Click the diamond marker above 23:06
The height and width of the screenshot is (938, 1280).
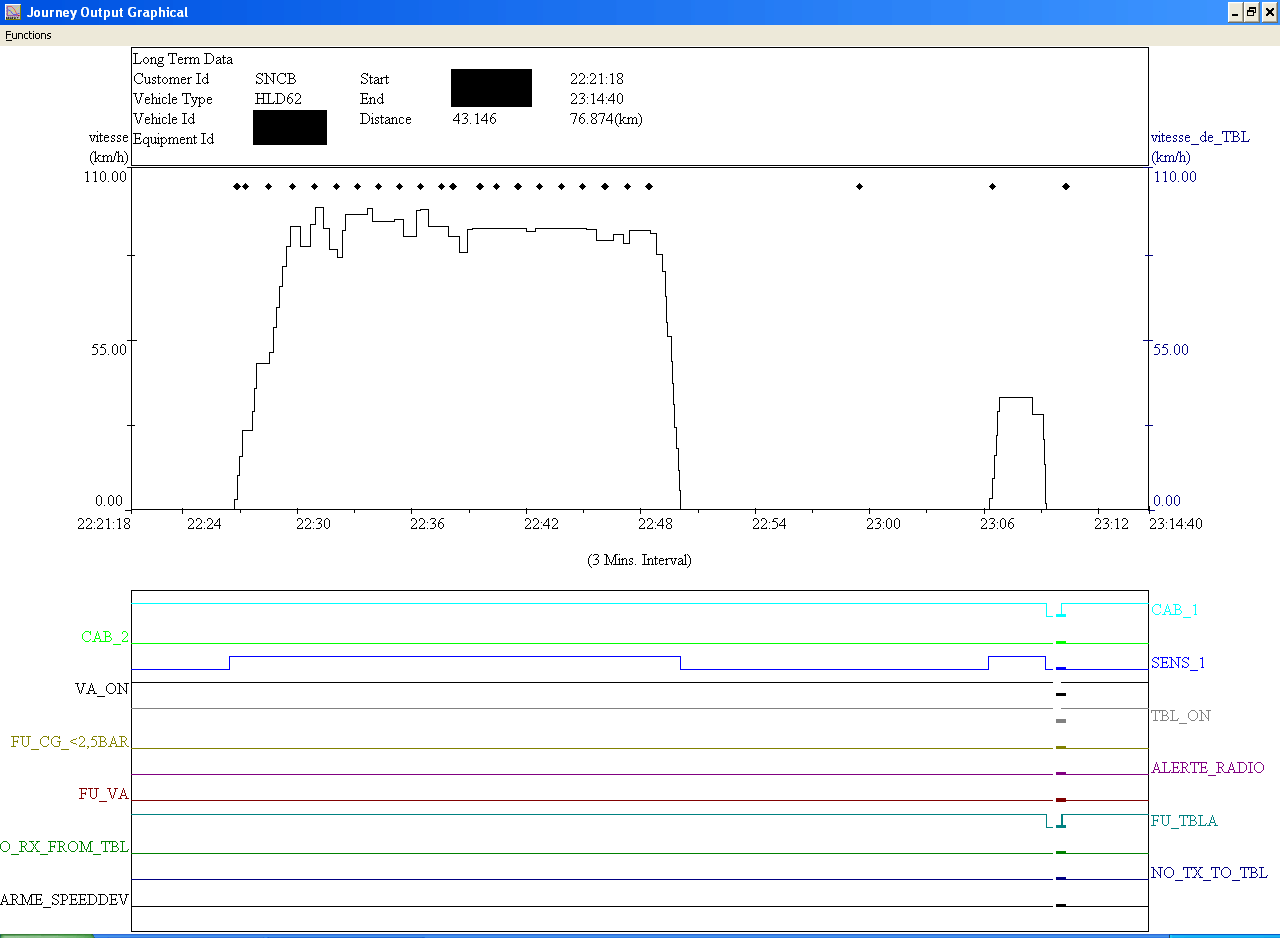coord(992,186)
